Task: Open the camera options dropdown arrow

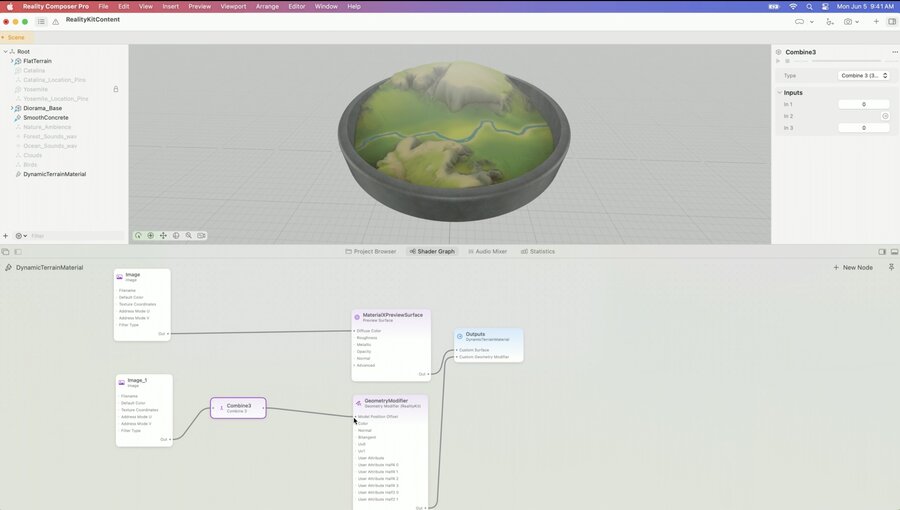Action: click(x=858, y=22)
